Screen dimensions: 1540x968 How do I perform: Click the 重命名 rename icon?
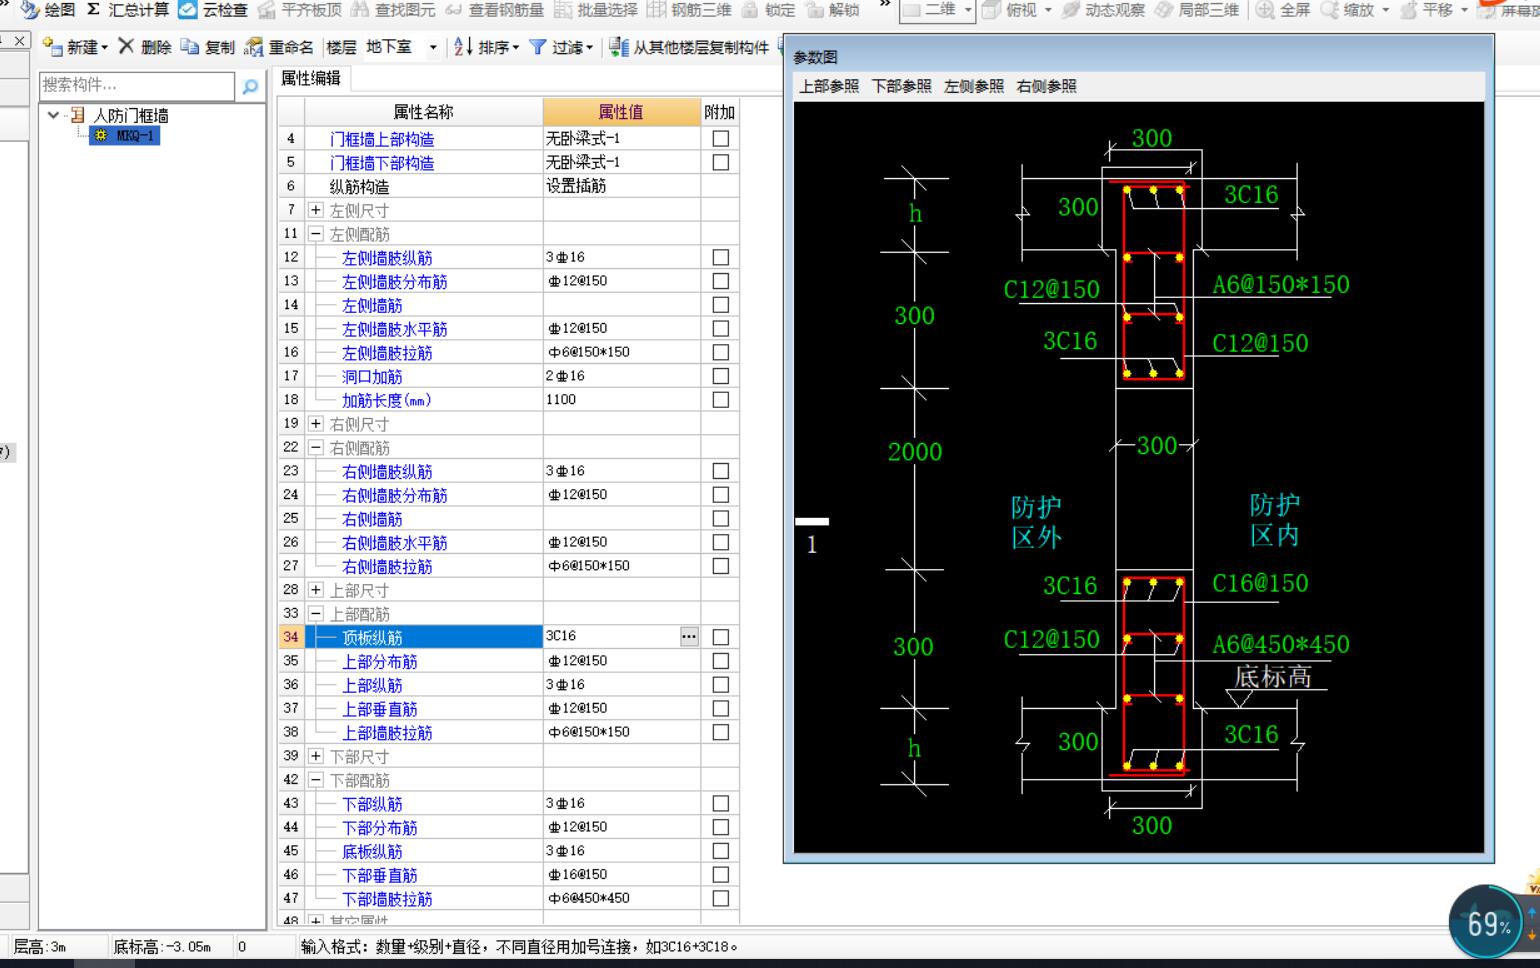[x=255, y=47]
